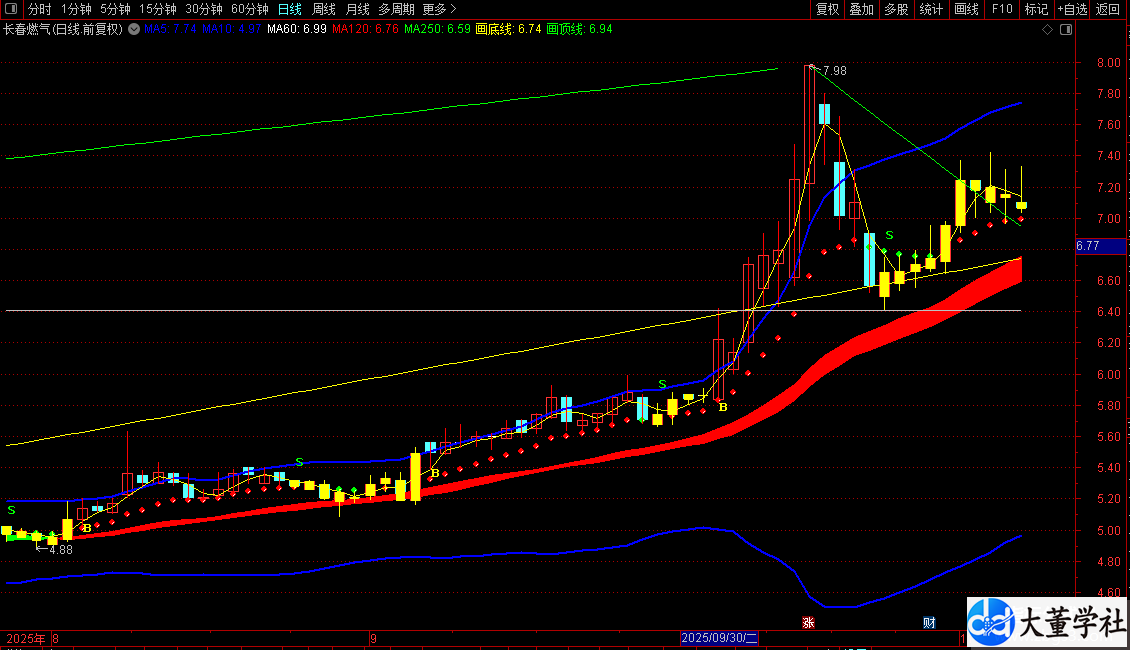Click the 涨 marker icon on timeline
Viewport: 1130px width, 650px height.
[x=808, y=623]
